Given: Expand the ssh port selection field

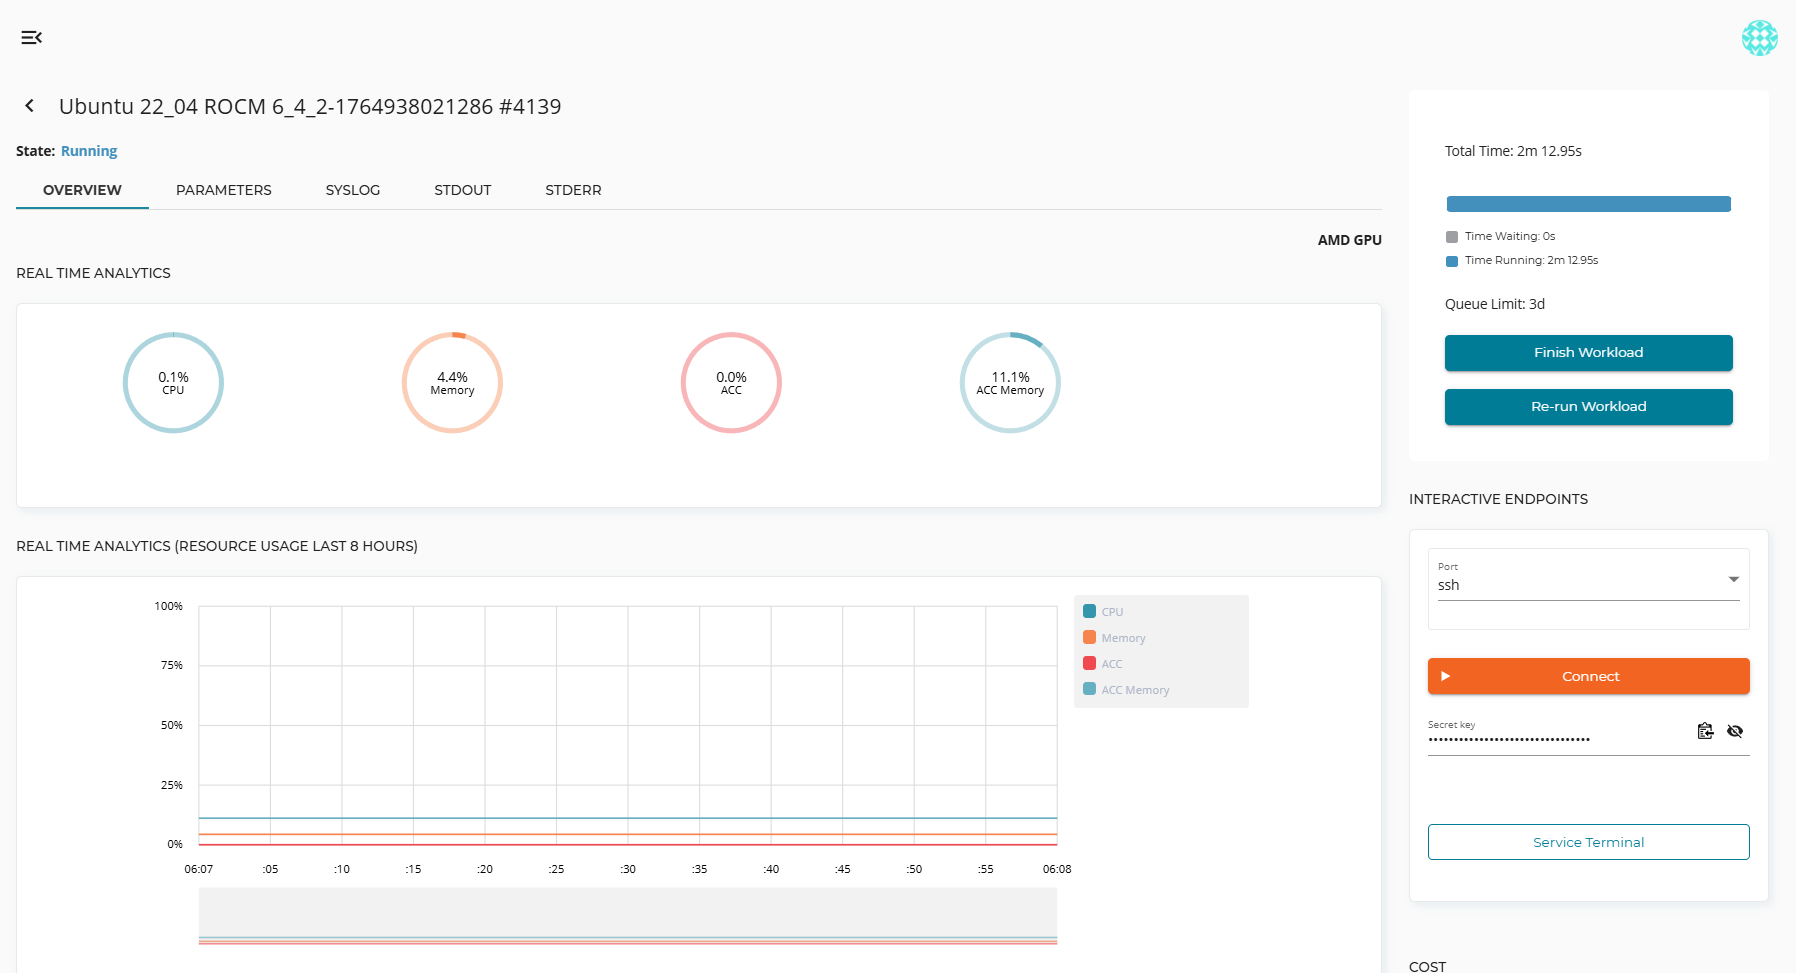Looking at the screenshot, I should click(1578, 585).
